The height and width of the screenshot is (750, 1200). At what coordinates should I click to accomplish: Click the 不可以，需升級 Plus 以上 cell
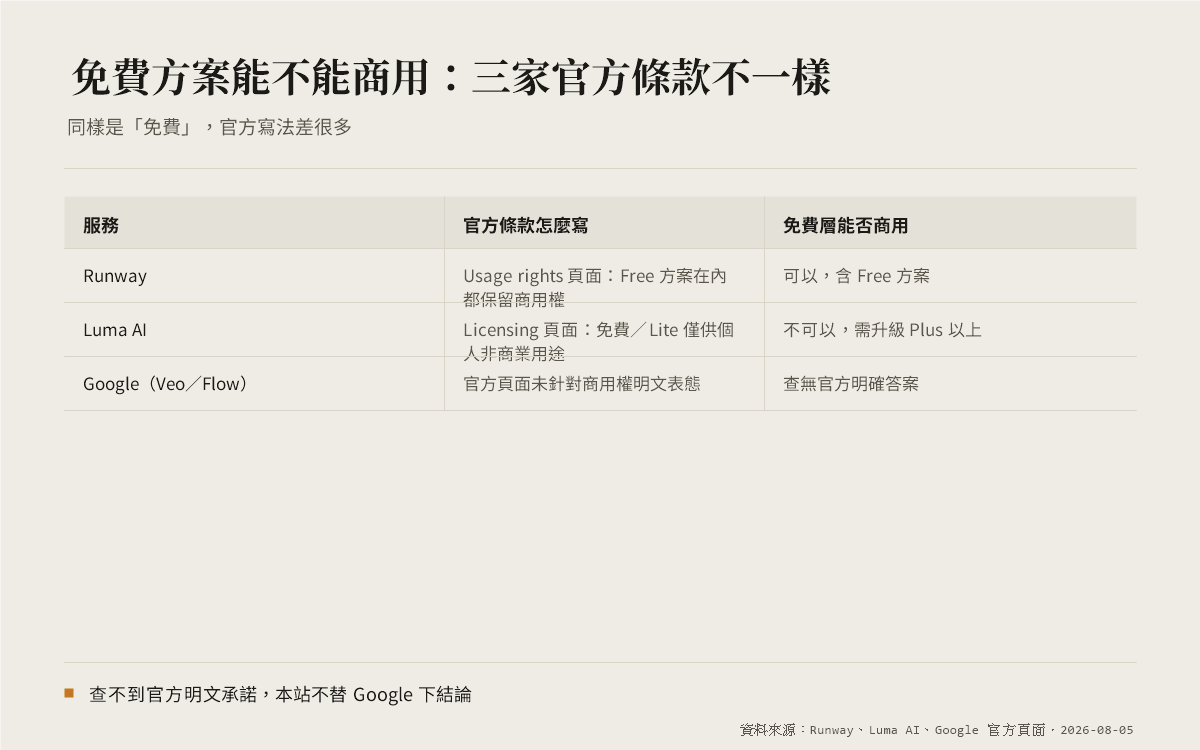(950, 330)
